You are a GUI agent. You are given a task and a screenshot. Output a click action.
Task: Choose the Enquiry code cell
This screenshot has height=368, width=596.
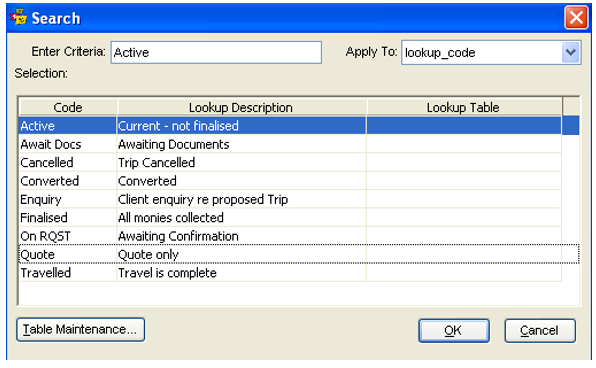click(68, 199)
